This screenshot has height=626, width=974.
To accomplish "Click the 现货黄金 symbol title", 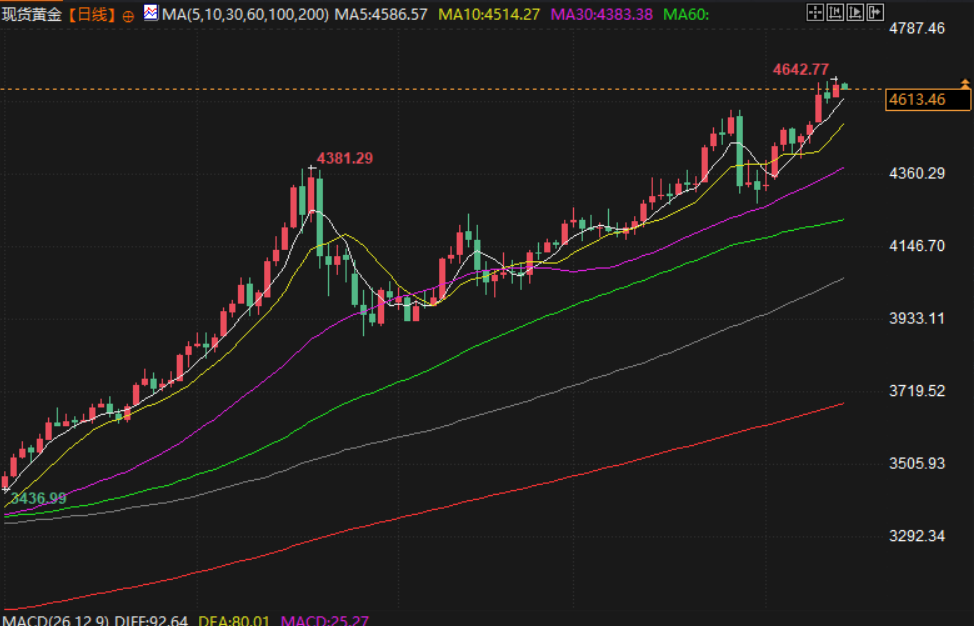I will (32, 14).
